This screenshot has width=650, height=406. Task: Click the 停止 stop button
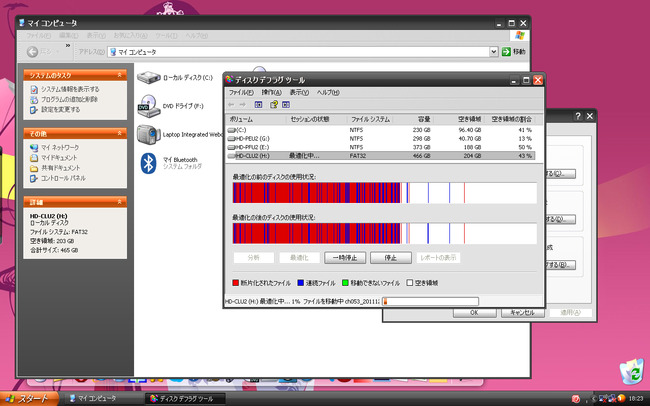391,258
